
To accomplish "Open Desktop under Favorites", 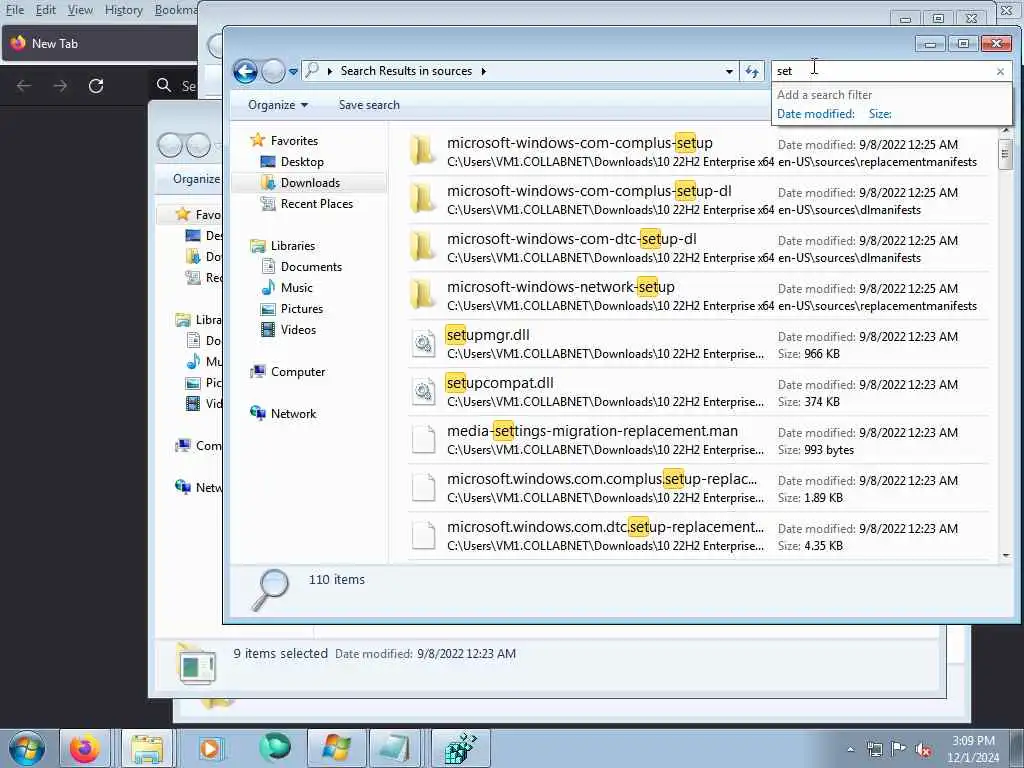I will 302,161.
